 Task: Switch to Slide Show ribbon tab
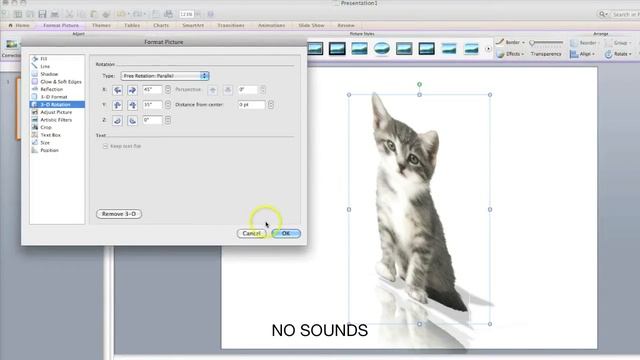click(x=311, y=25)
